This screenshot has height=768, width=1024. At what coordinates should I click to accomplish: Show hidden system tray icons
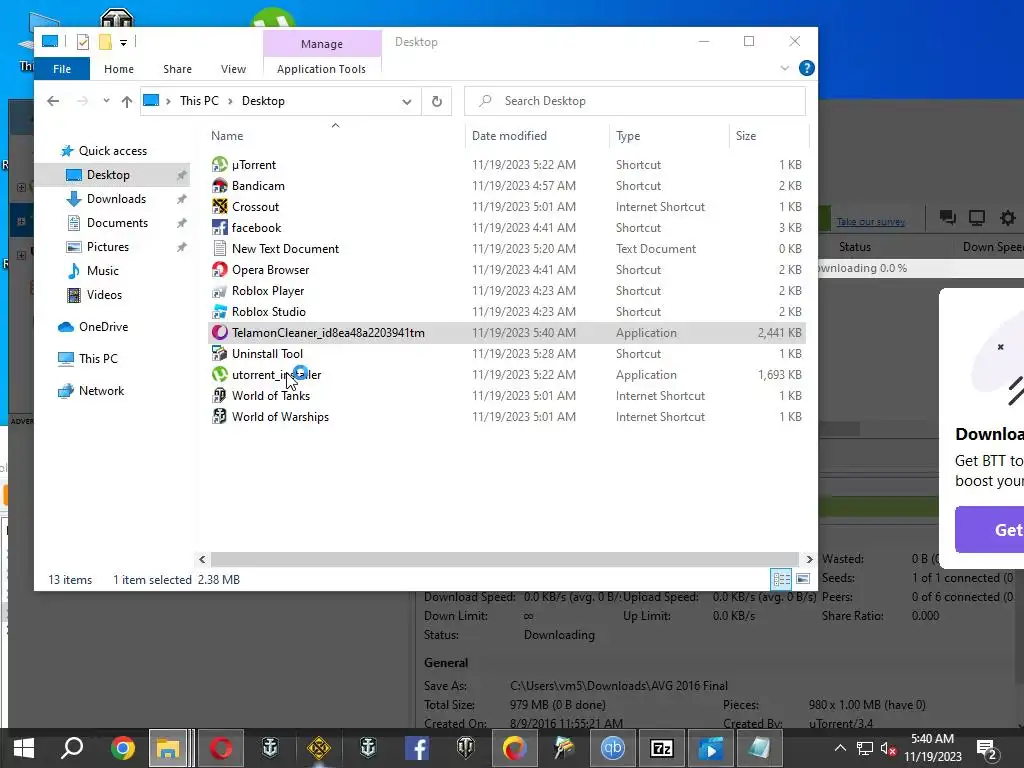point(840,748)
